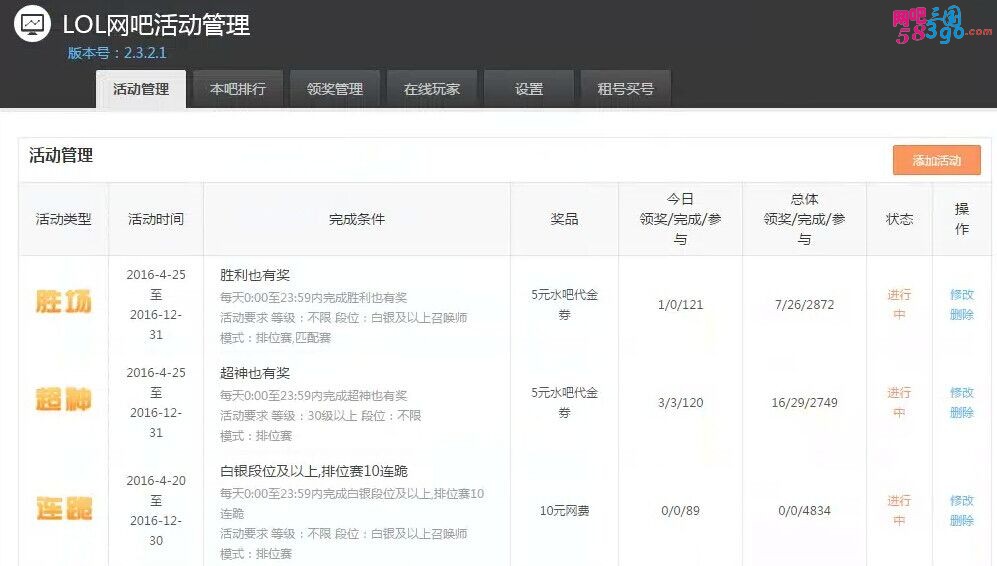Click 5元水吧代金券 prize in 超神也有奖 row
The width and height of the screenshot is (997, 566).
pyautogui.click(x=564, y=403)
